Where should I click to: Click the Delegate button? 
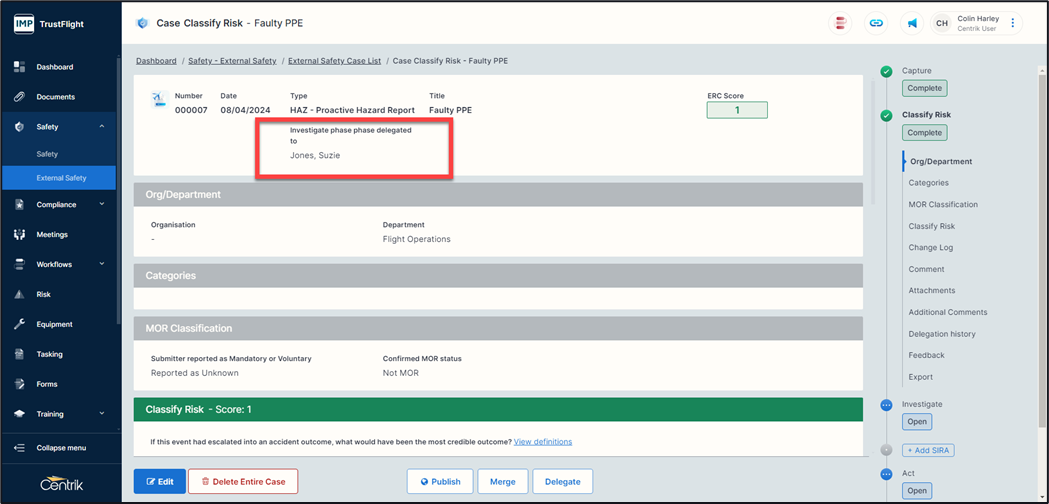562,482
